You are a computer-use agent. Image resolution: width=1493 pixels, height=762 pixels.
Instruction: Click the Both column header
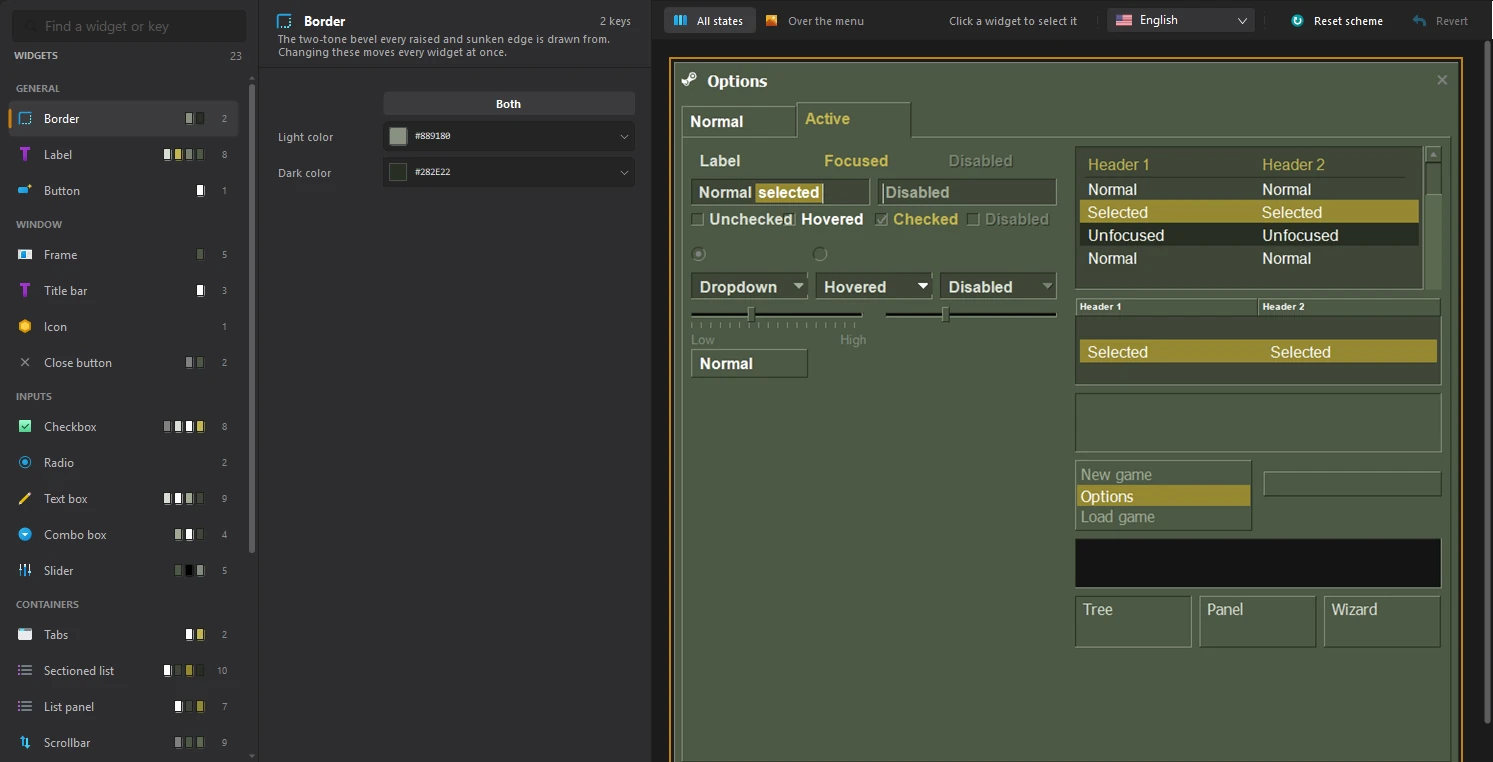click(509, 104)
